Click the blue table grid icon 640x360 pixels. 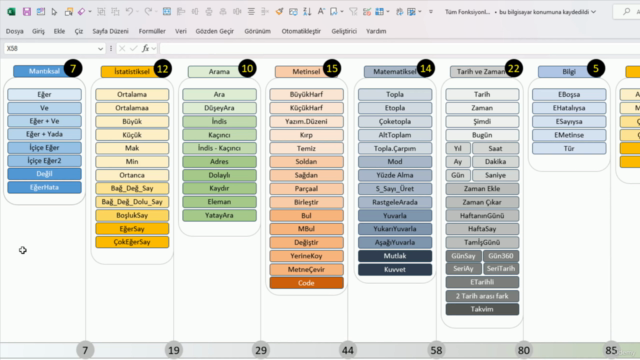click(380, 12)
